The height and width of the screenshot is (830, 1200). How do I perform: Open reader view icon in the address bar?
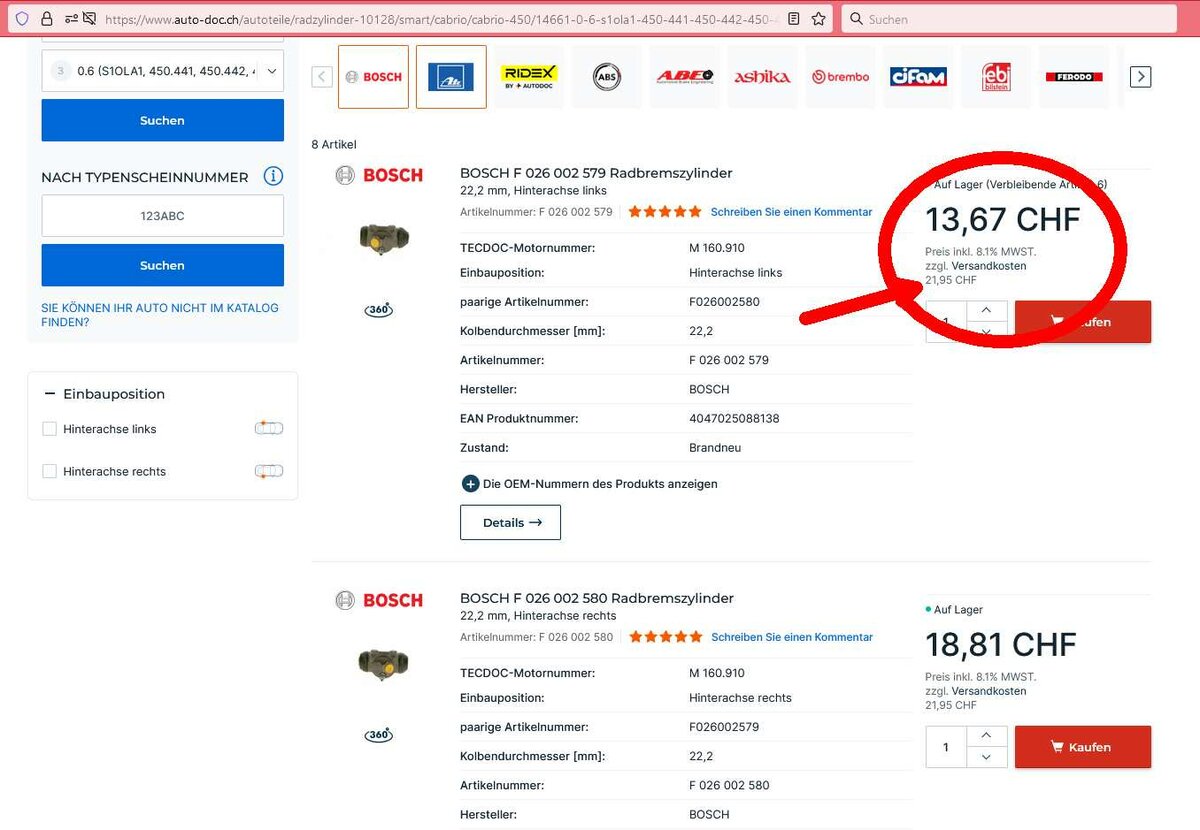[794, 19]
